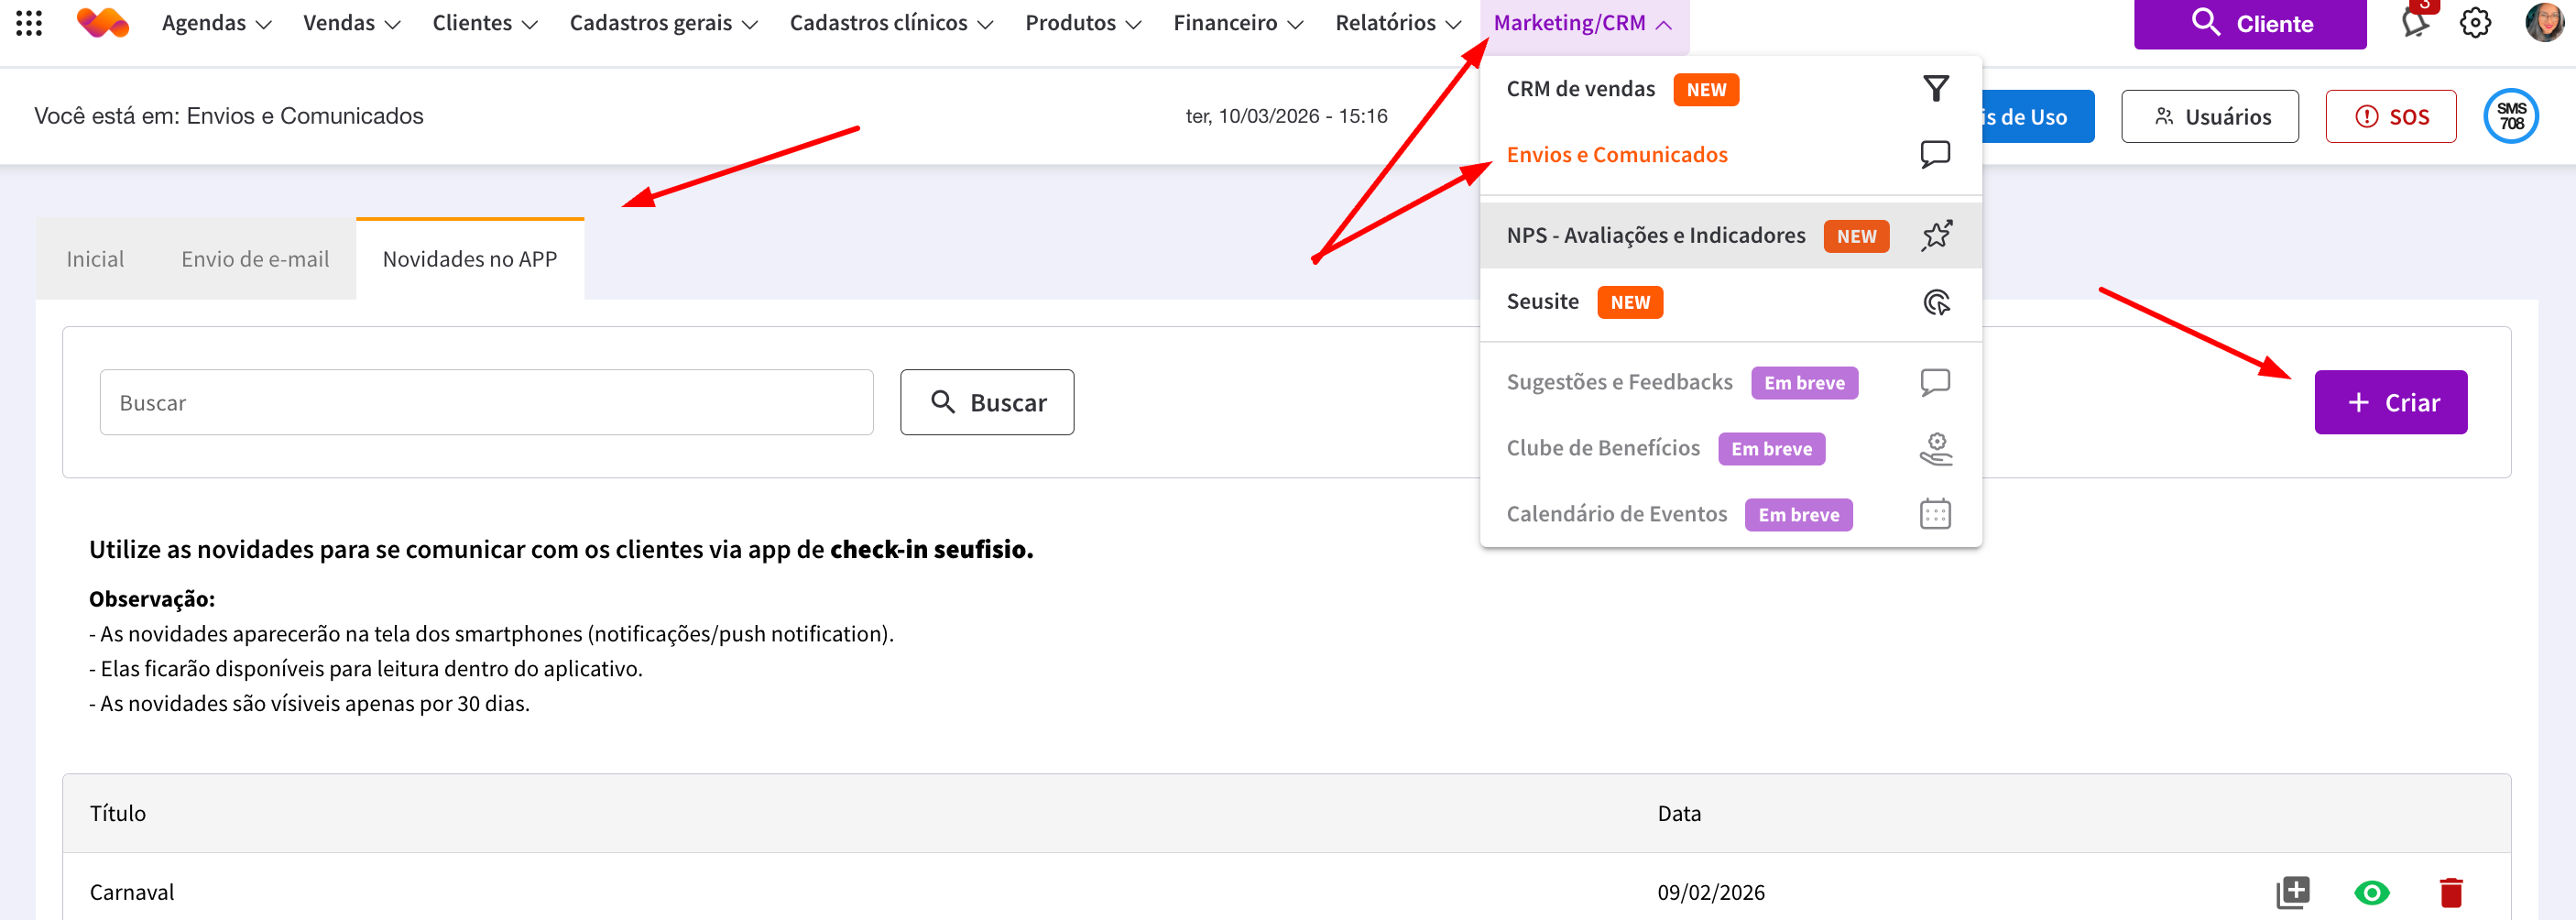Click the heart-shaped app logo
Image resolution: width=2576 pixels, height=920 pixels.
pyautogui.click(x=102, y=22)
